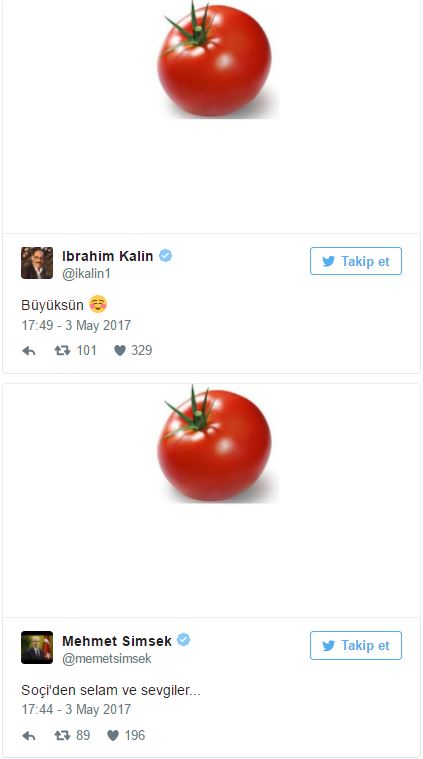Follow Mehmet Simsek with the Takip et button
This screenshot has width=423, height=759.
tap(356, 645)
